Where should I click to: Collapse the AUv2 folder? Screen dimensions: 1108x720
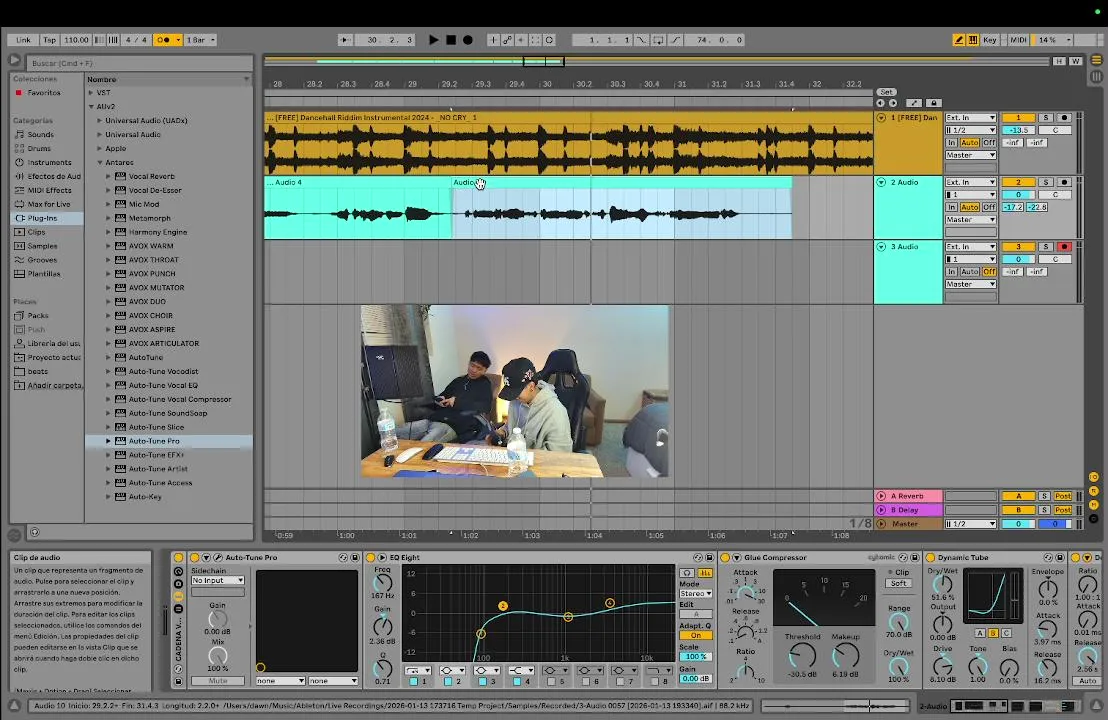[x=91, y=107]
